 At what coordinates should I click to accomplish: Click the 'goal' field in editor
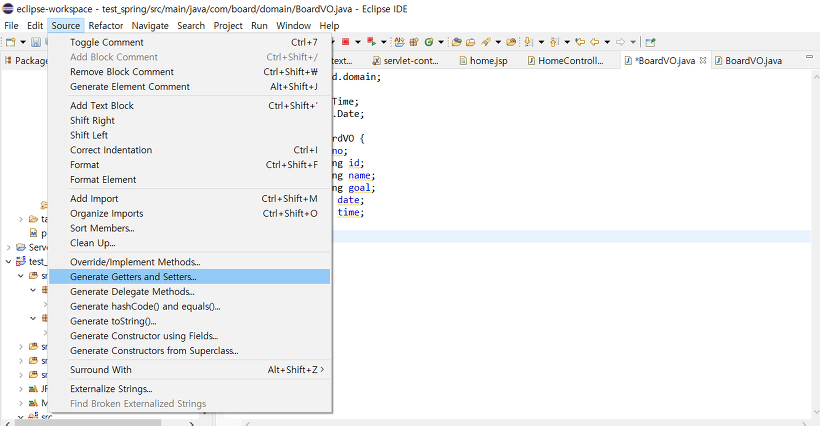coord(359,188)
